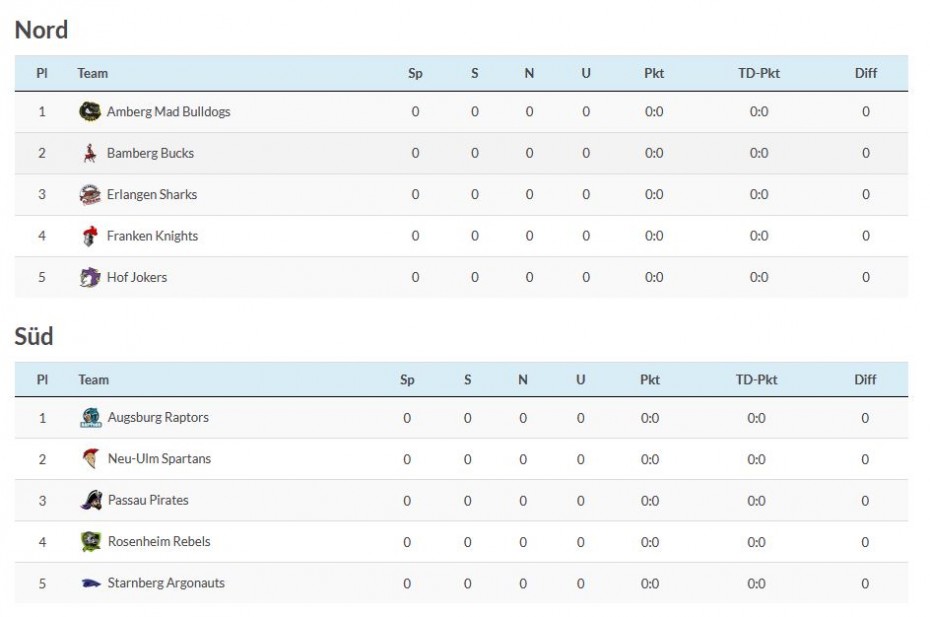
Task: Click the Hof Jokers team logo
Action: [90, 277]
